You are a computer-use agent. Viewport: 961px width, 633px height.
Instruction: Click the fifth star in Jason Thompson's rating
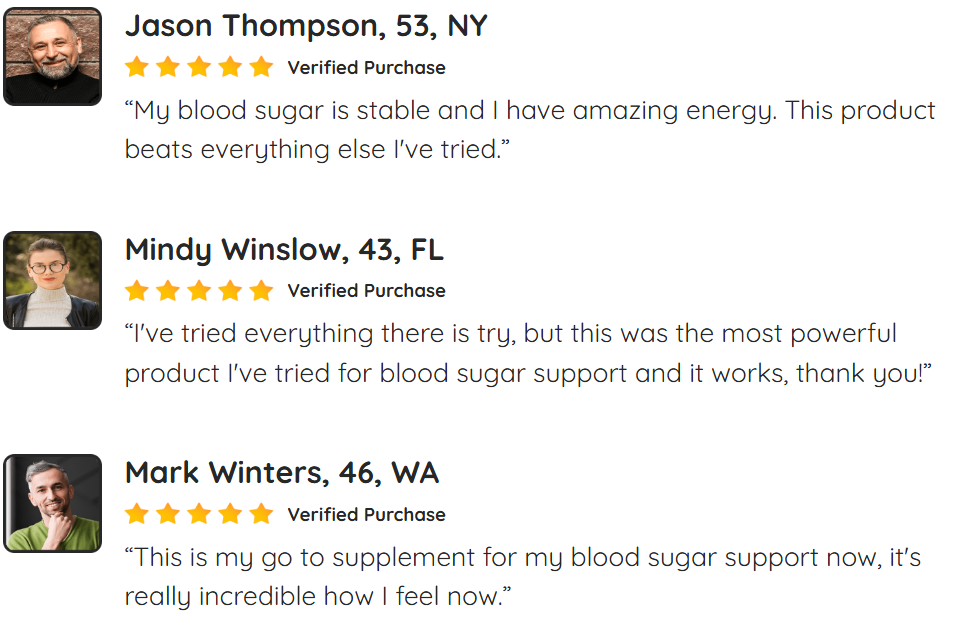261,66
